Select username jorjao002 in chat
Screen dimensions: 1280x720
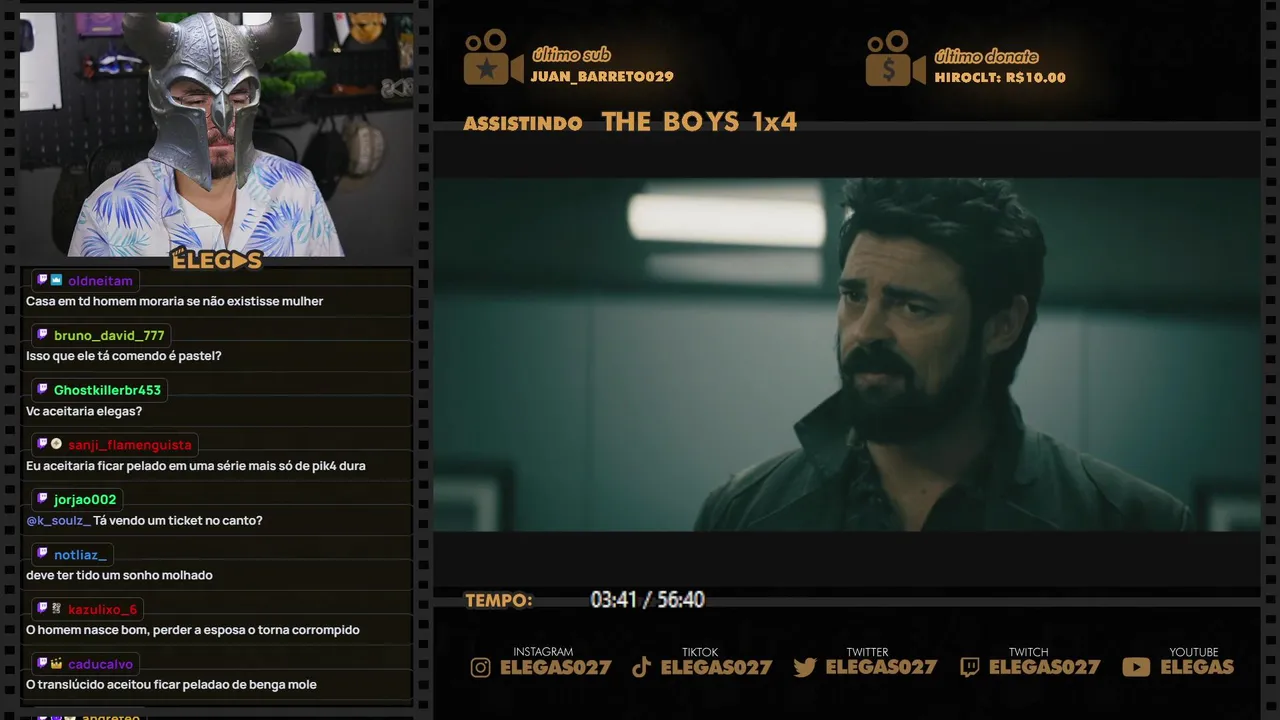pos(85,500)
